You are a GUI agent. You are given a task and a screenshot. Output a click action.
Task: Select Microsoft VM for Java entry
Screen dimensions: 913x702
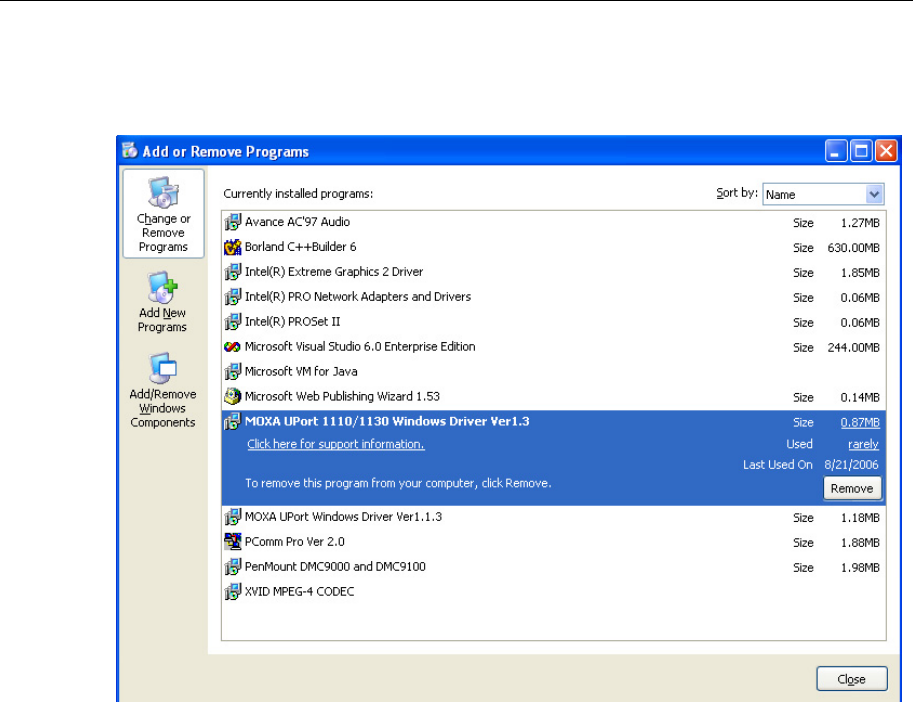coord(301,372)
